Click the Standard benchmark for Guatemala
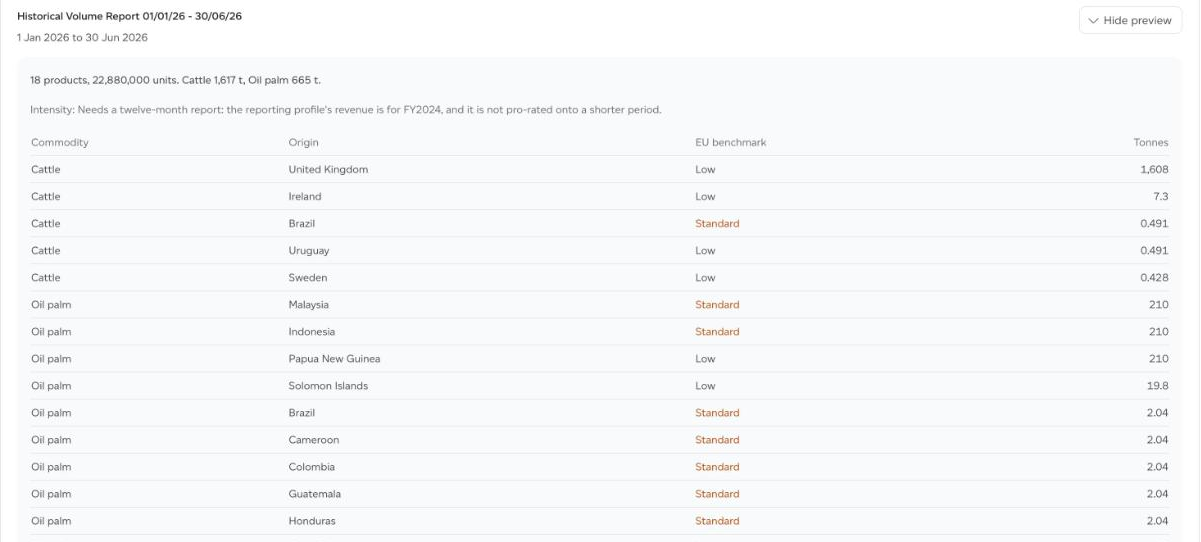Viewport: 1201px width, 542px height. (718, 494)
